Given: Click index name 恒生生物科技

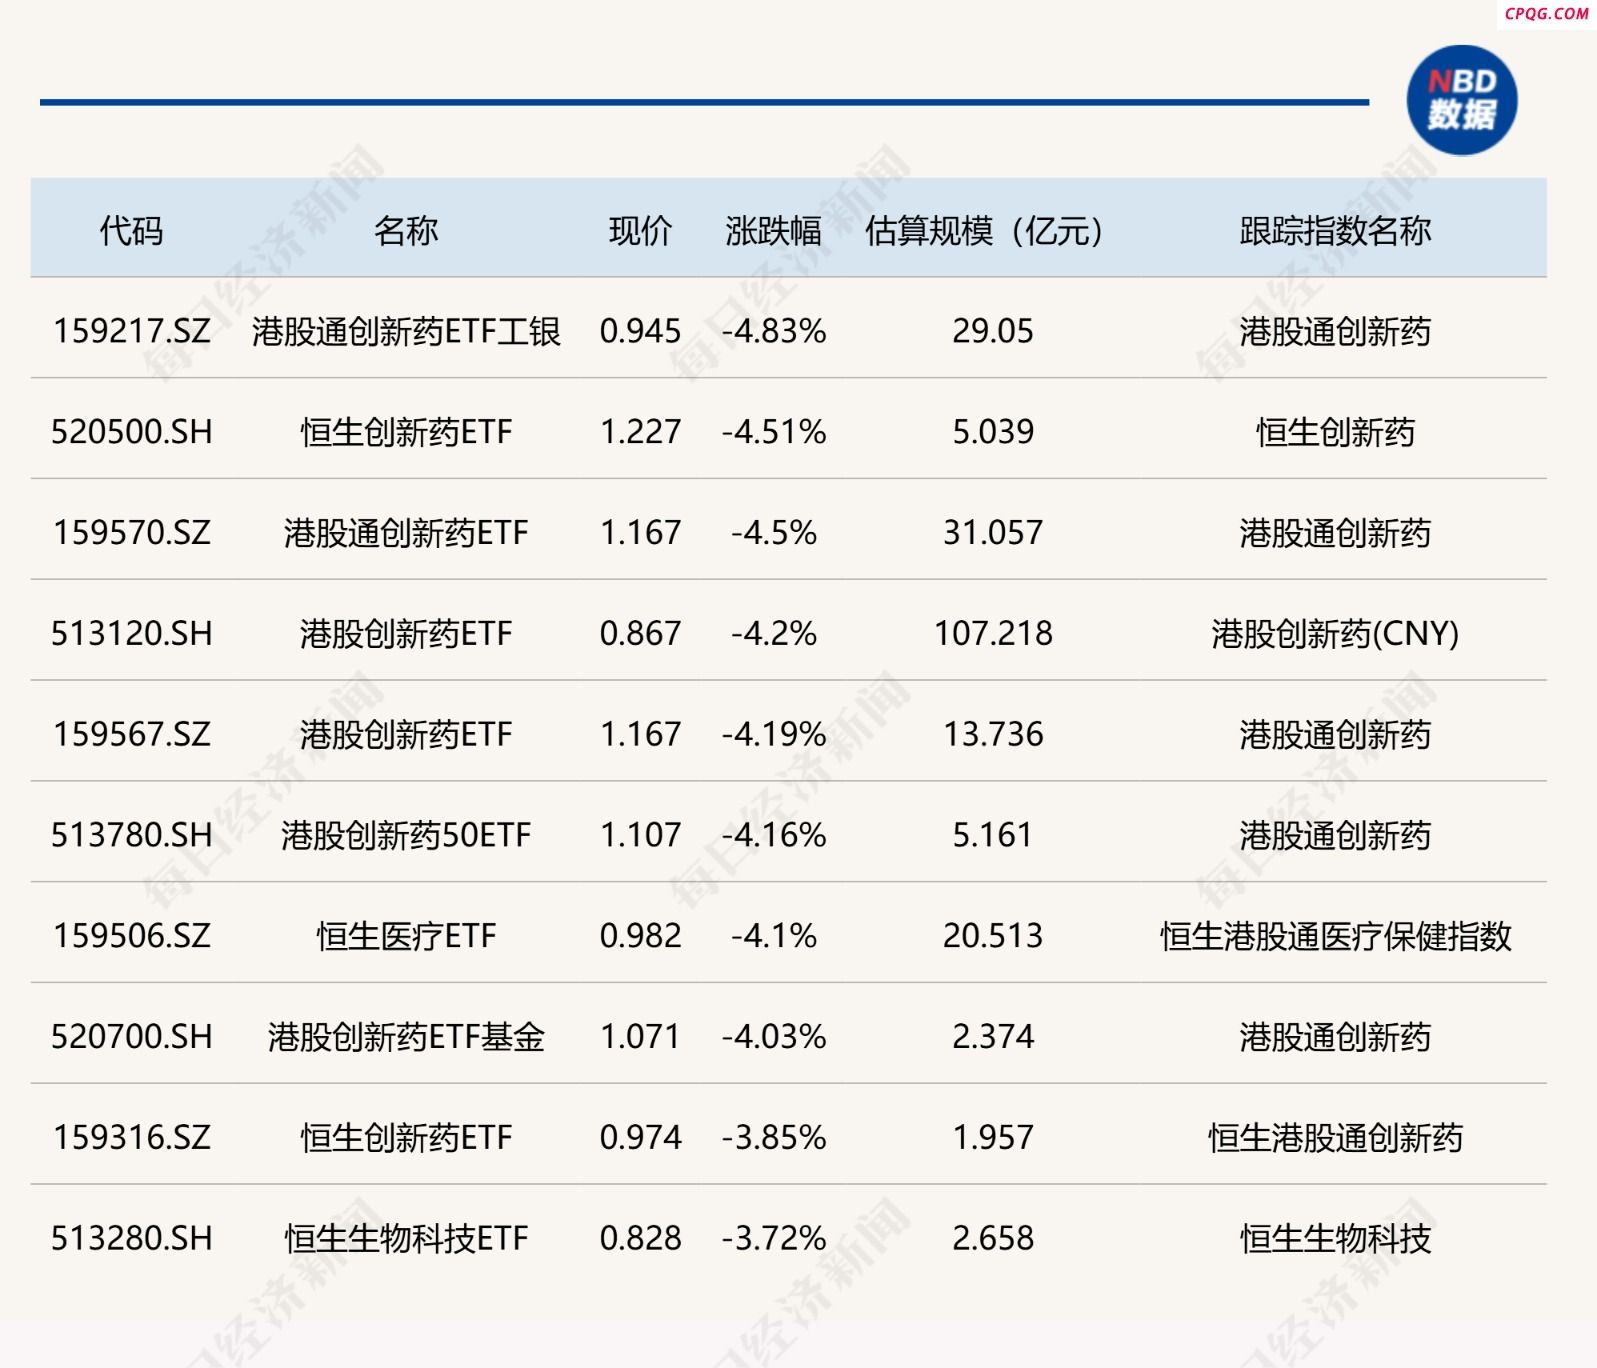Looking at the screenshot, I should click(1335, 1239).
